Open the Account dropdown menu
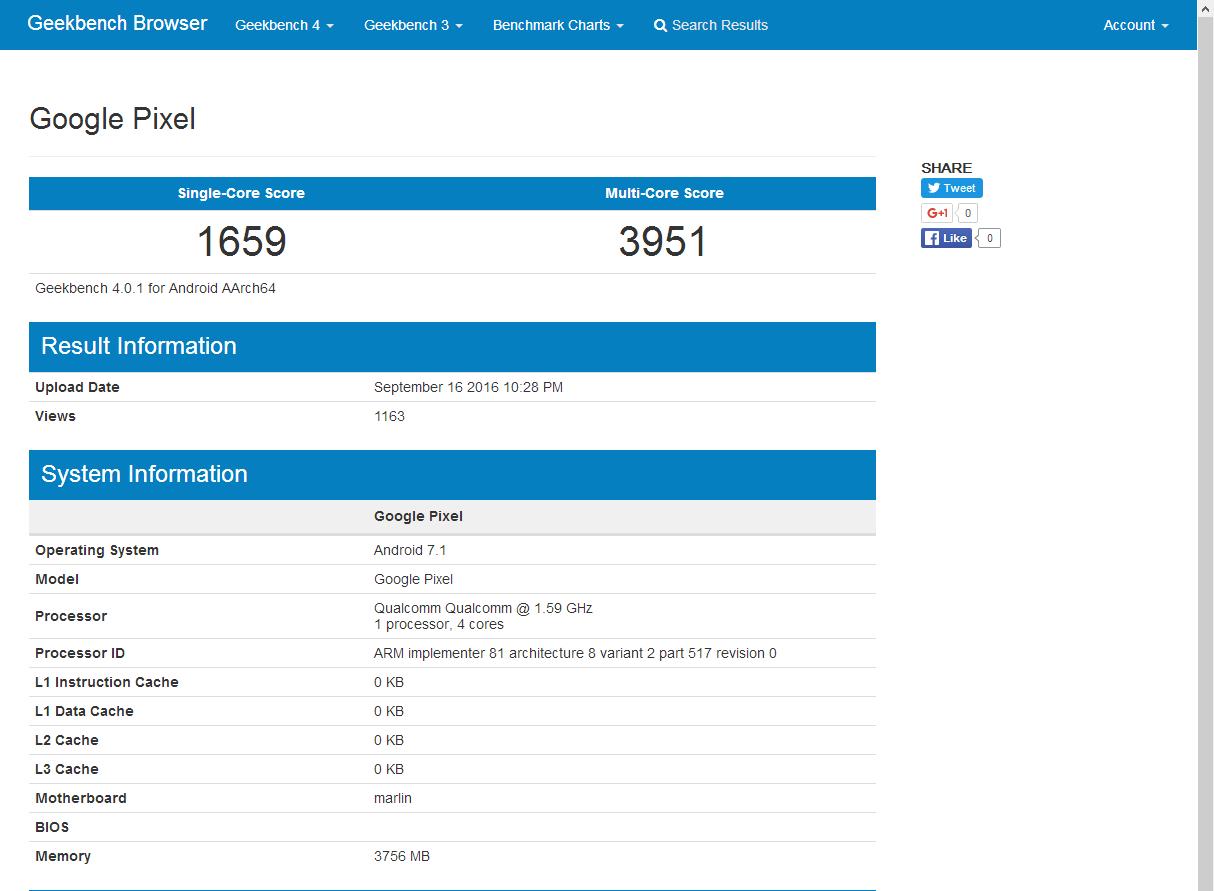The height and width of the screenshot is (891, 1214). point(1136,25)
